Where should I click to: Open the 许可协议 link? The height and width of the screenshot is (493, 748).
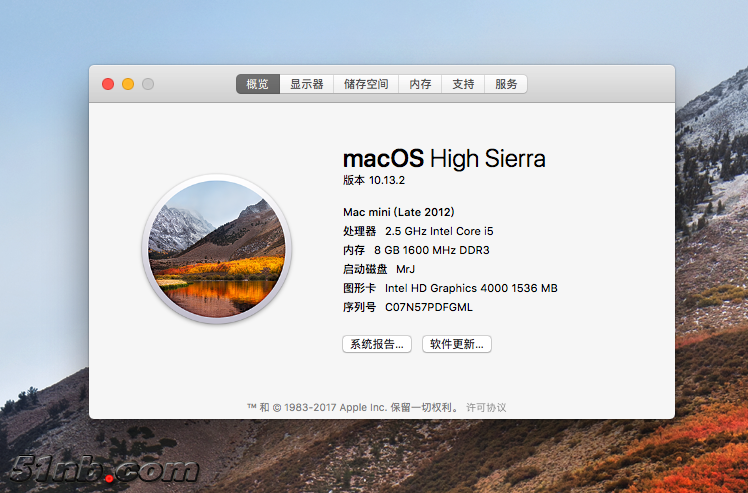pos(486,407)
